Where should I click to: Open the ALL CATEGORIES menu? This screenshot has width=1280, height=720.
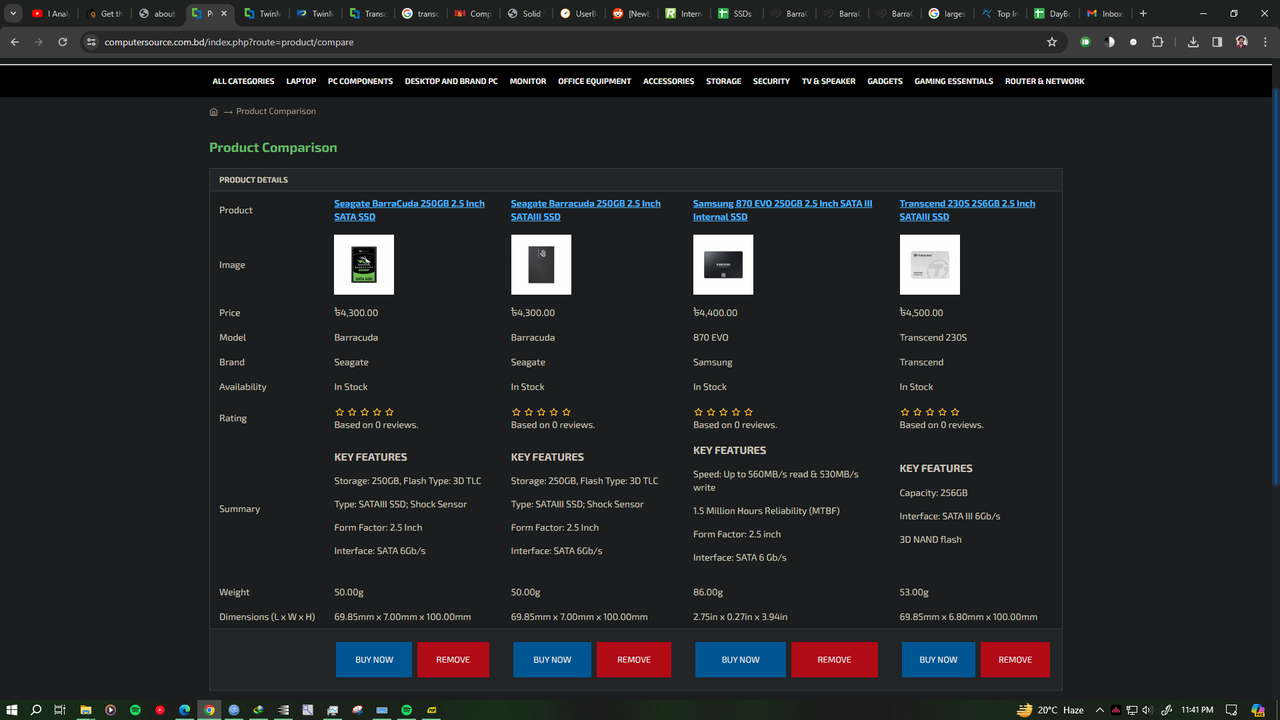tap(243, 81)
